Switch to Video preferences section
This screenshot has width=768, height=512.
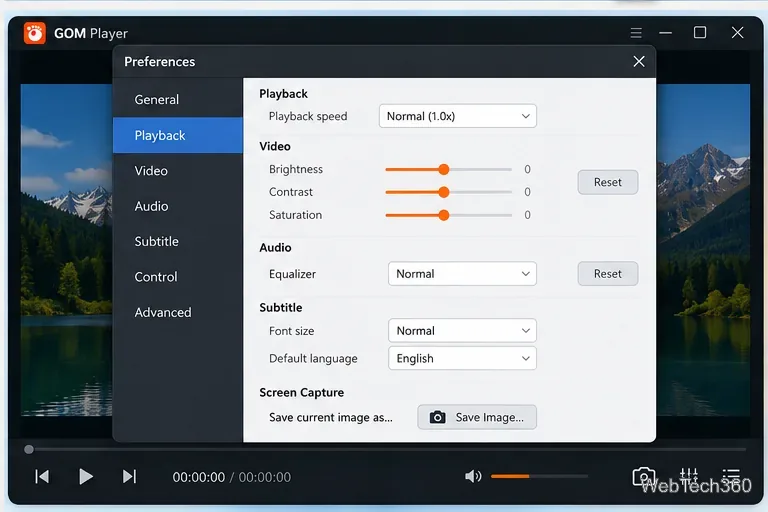point(178,171)
